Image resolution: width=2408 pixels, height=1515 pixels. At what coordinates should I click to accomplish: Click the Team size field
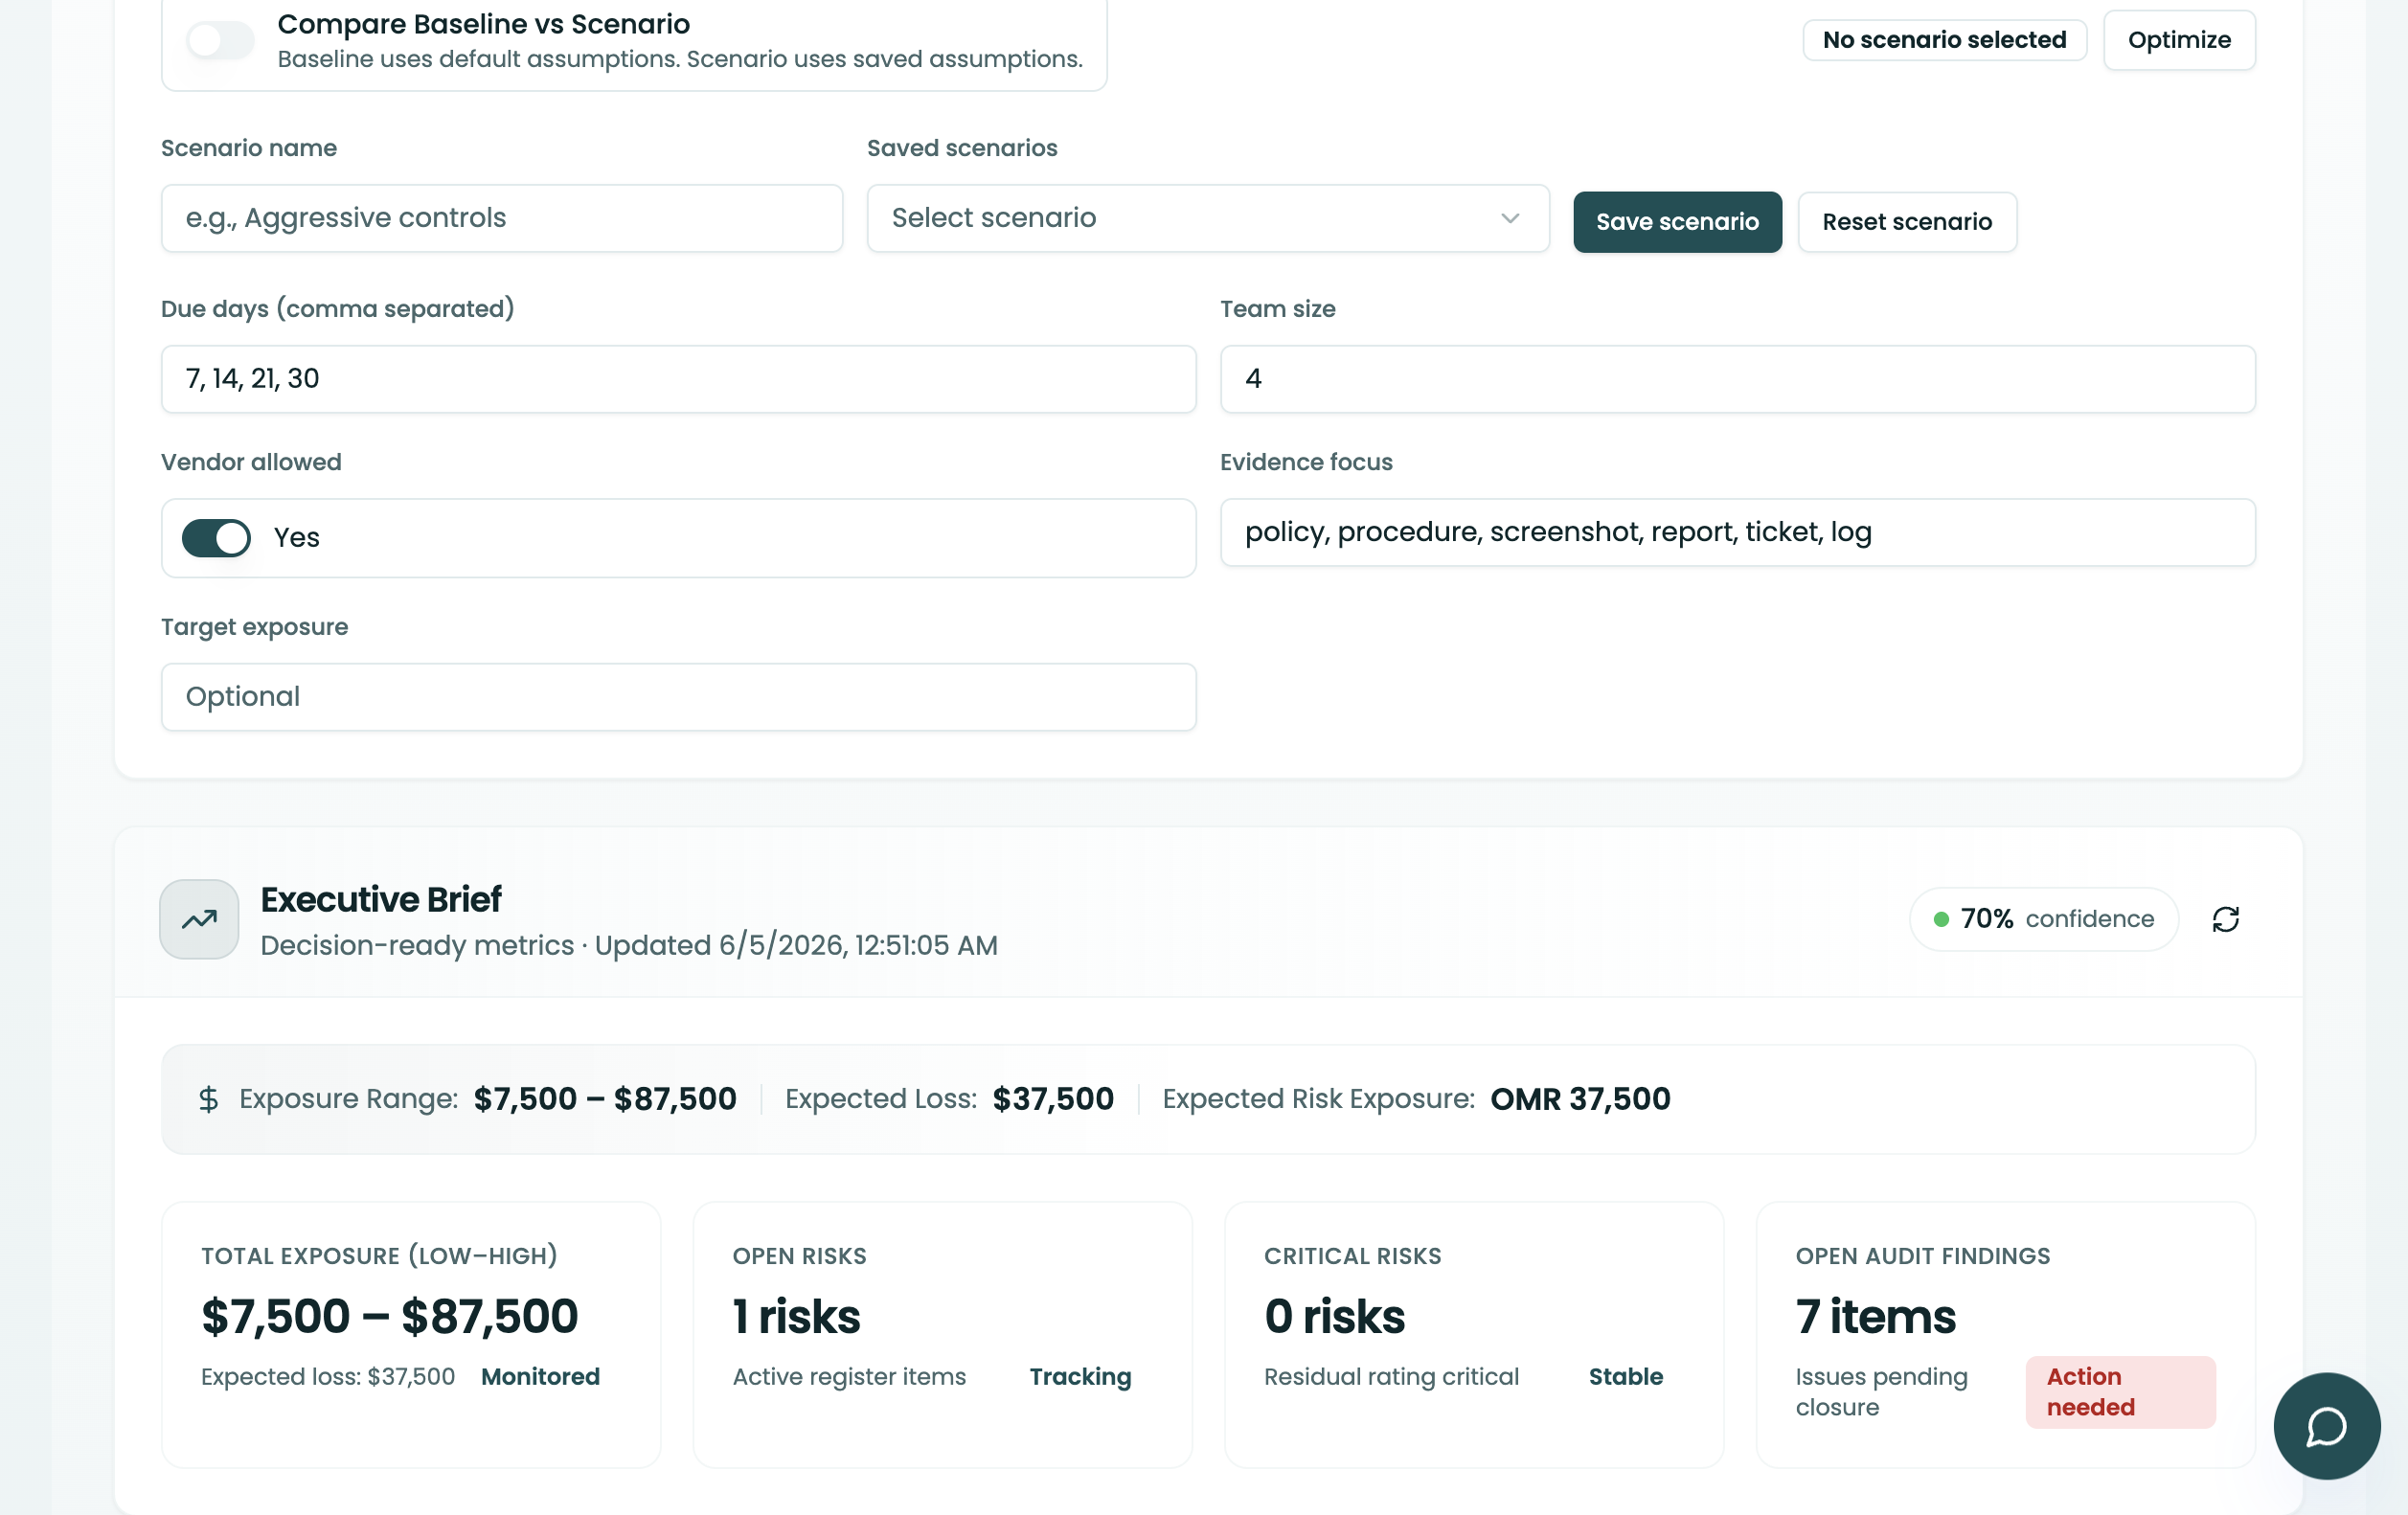pyautogui.click(x=1738, y=379)
